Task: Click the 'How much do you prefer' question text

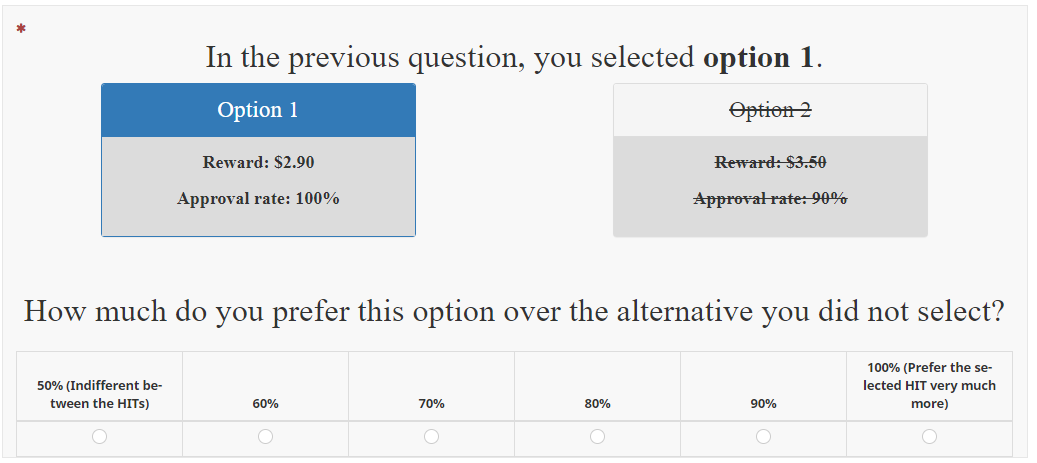Action: [x=514, y=312]
